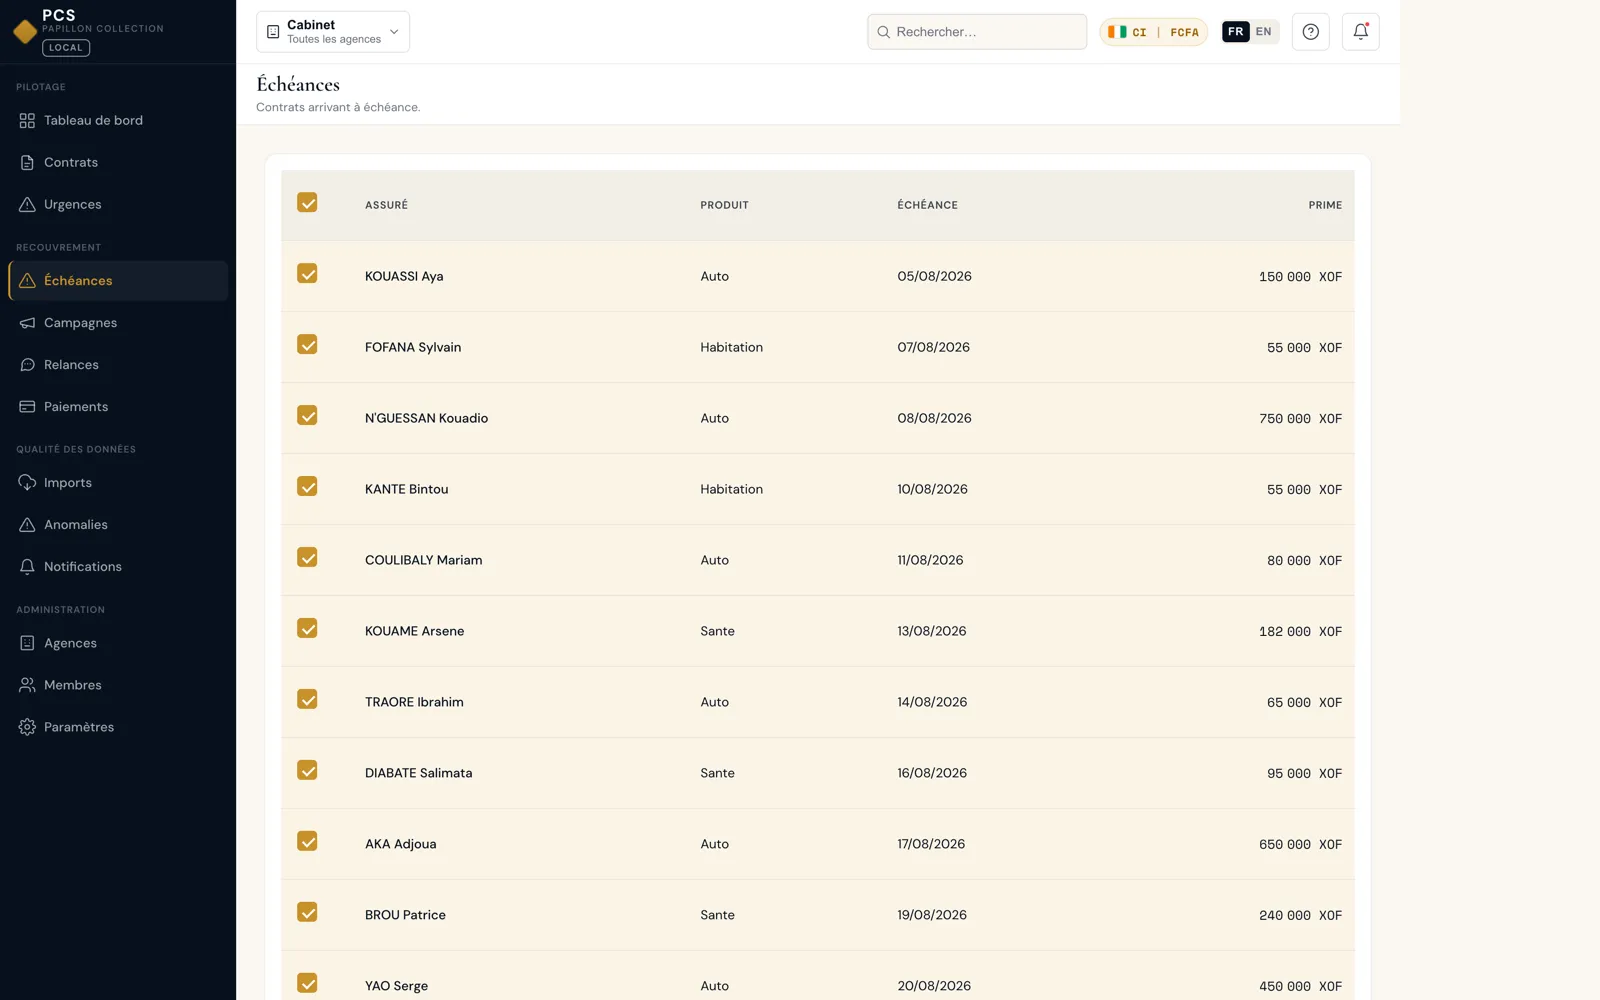This screenshot has width=1600, height=1000.
Task: Uncheck the KOUASSI Aya row checkbox
Action: (307, 274)
